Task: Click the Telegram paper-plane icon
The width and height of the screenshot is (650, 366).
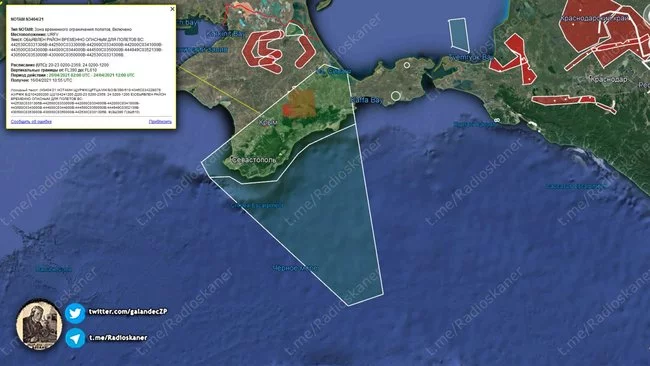Action: point(75,338)
